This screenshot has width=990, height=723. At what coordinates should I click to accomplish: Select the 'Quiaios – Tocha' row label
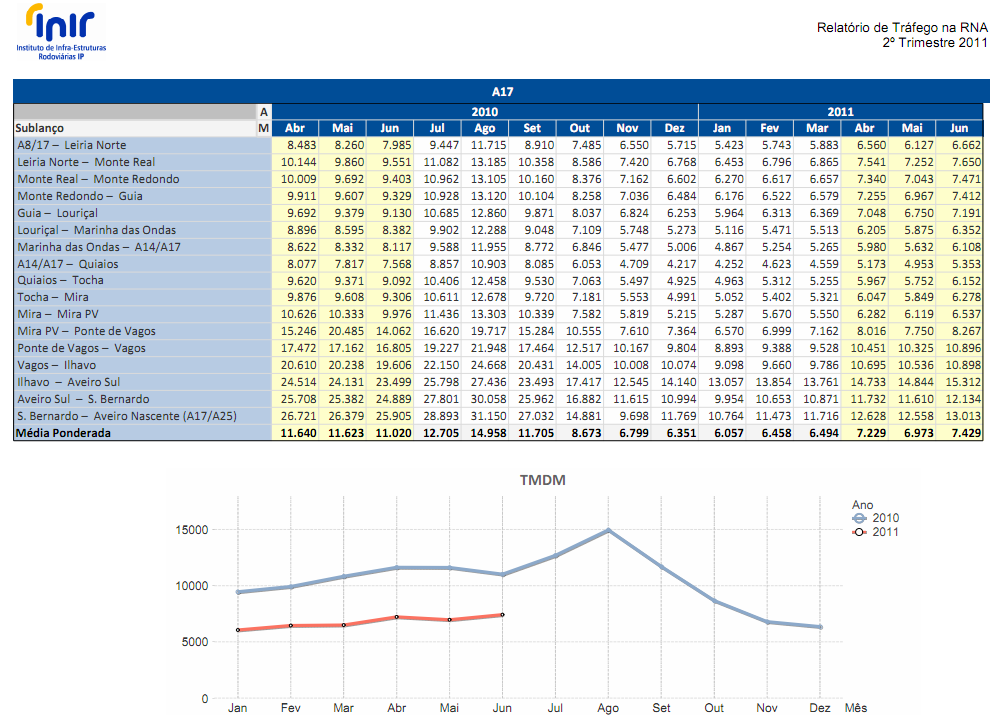coord(60,280)
